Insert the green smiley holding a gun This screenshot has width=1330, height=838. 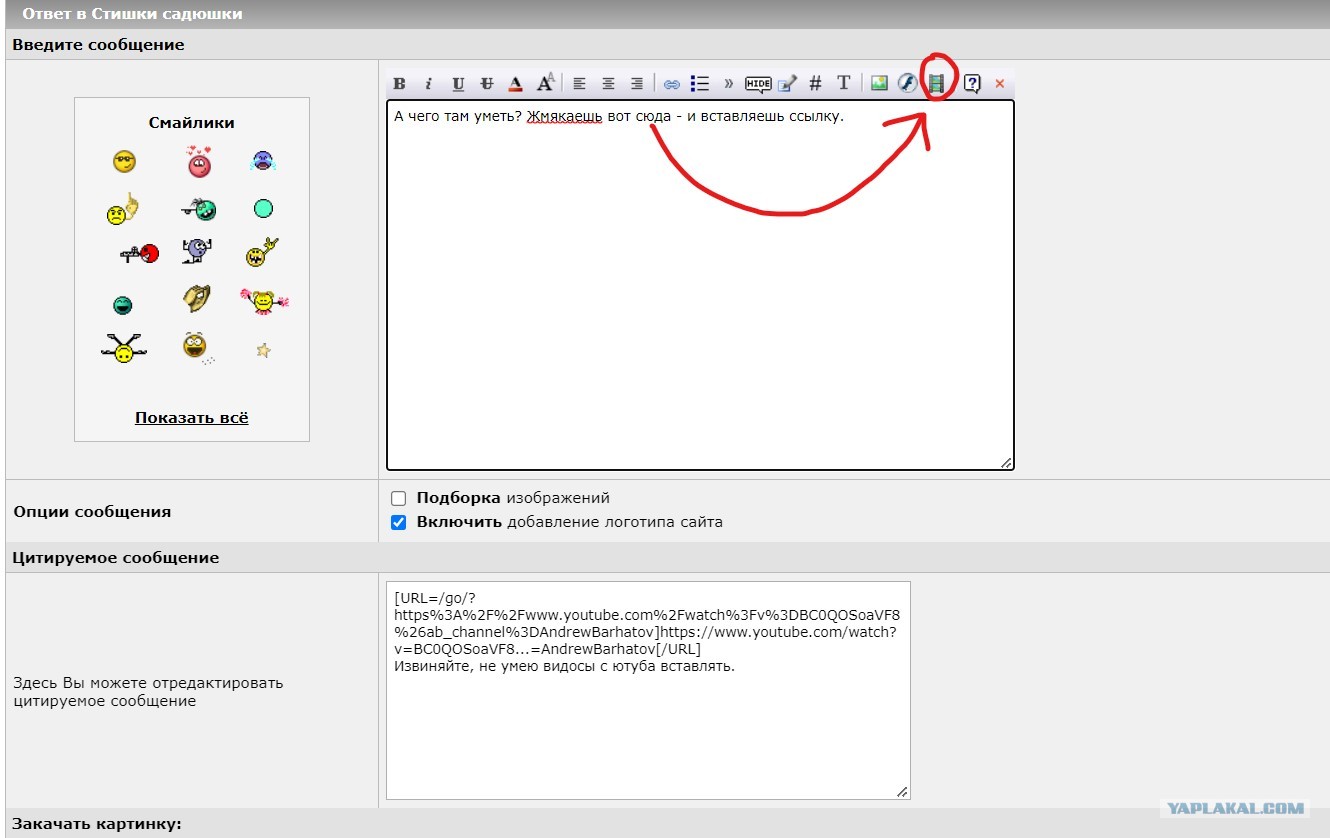point(199,209)
